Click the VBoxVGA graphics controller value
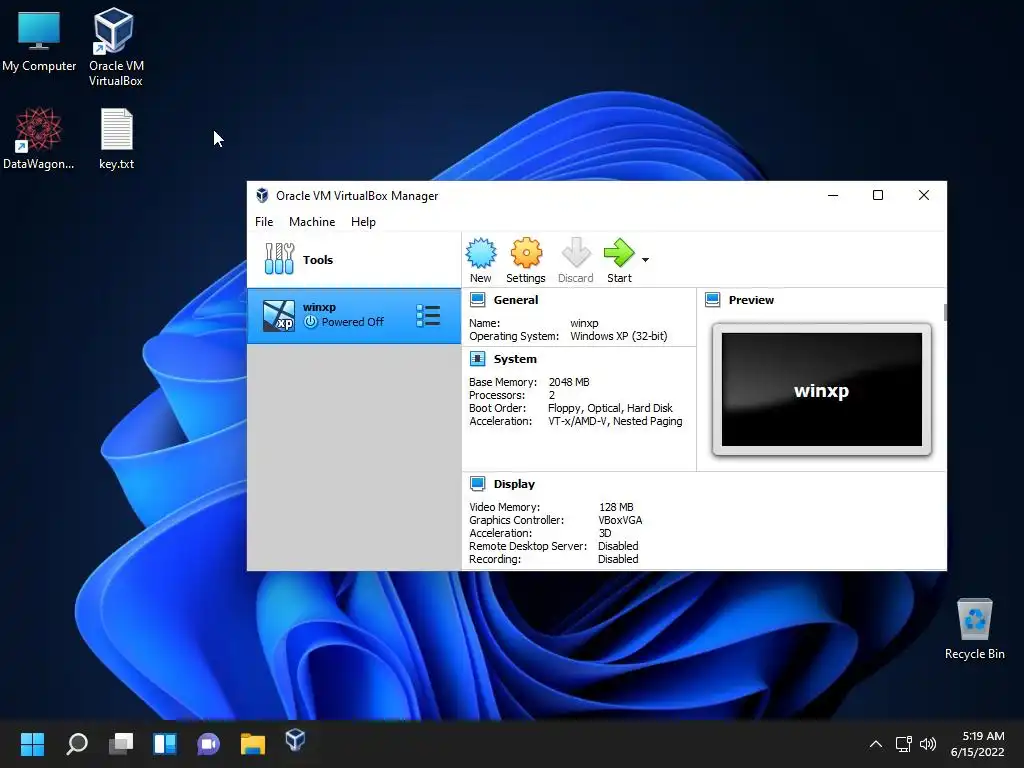Image resolution: width=1024 pixels, height=768 pixels. 620,520
